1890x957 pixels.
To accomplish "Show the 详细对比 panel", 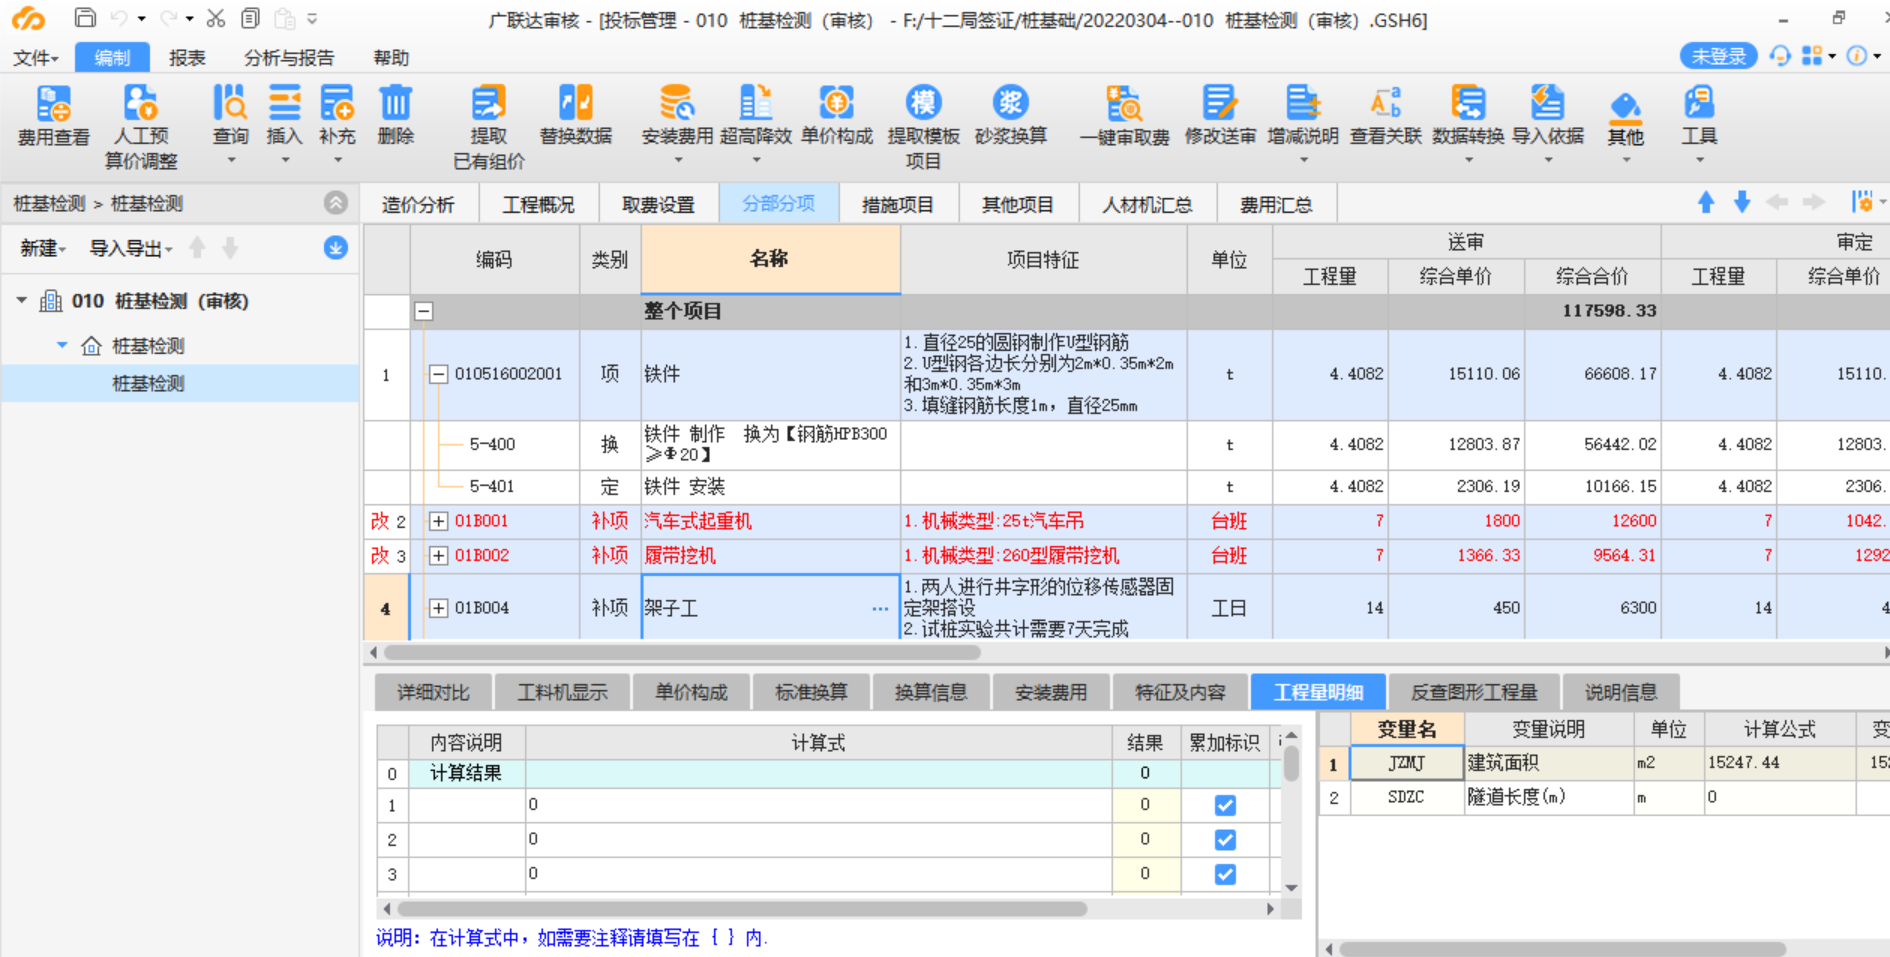I will (433, 692).
